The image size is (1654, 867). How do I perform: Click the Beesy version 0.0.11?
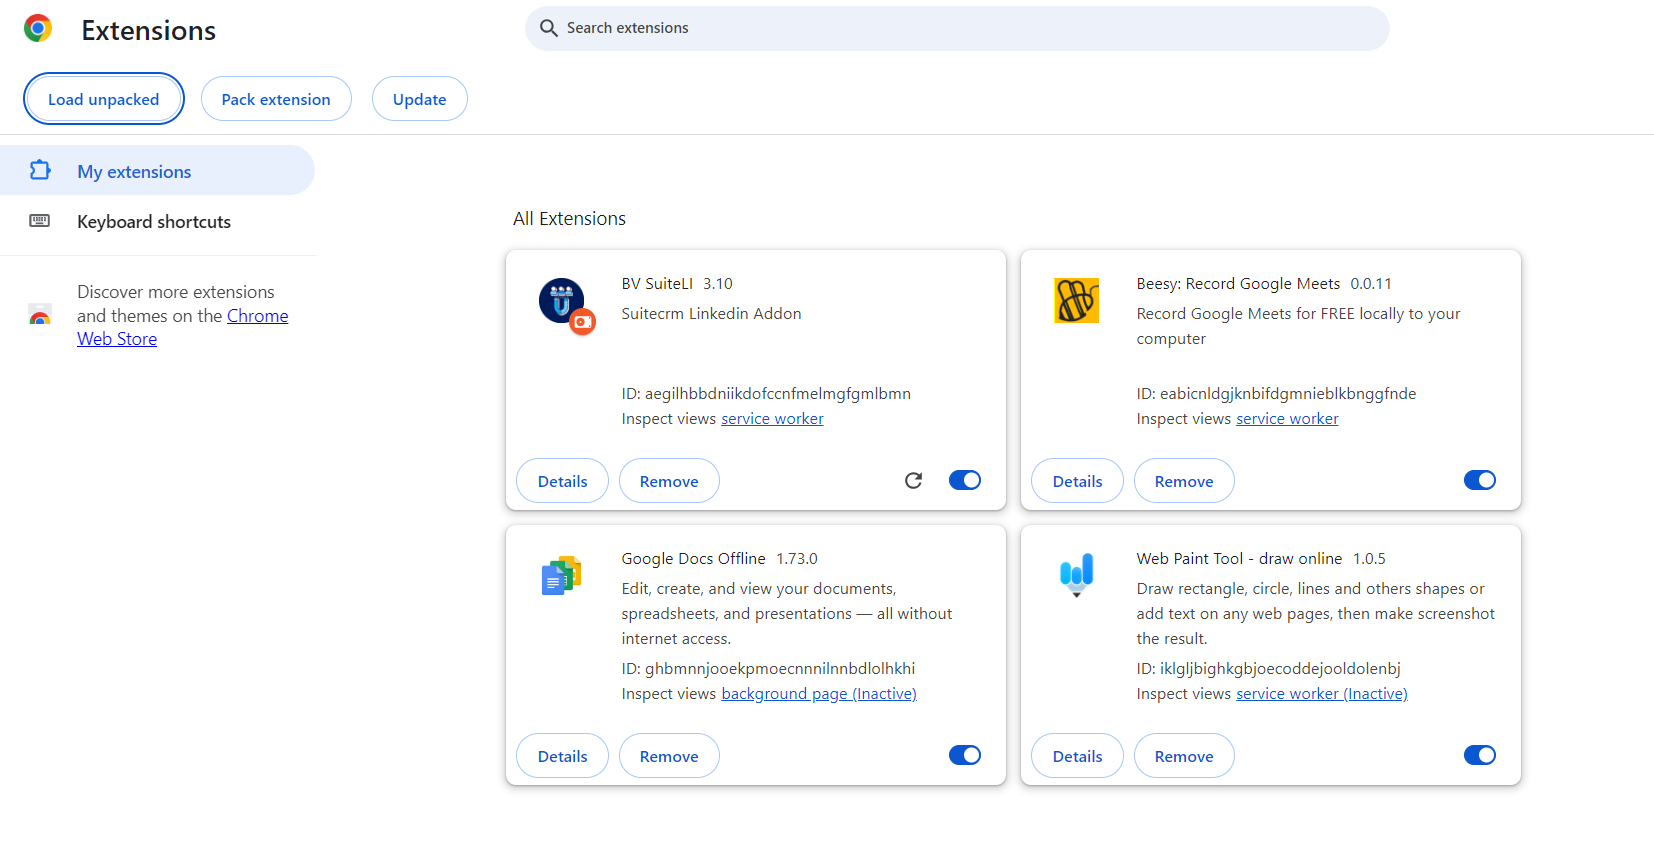tap(1371, 283)
